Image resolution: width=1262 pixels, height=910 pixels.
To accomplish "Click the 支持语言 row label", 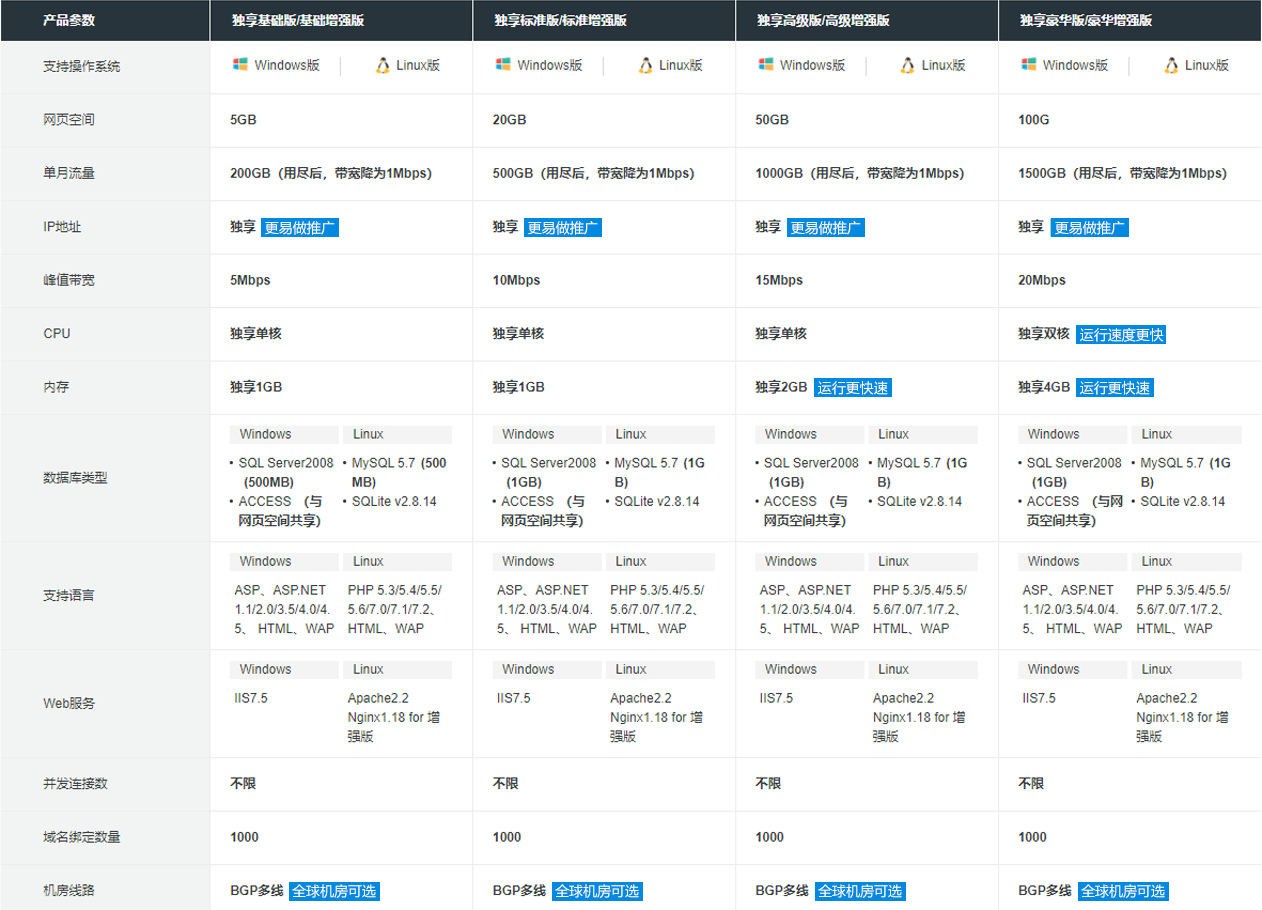I will [69, 595].
